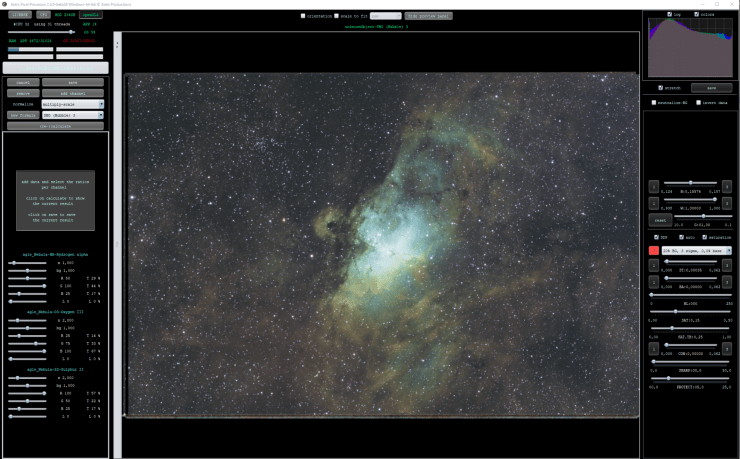Open the 20% BG, 3 sigma preset dropdown

point(697,250)
